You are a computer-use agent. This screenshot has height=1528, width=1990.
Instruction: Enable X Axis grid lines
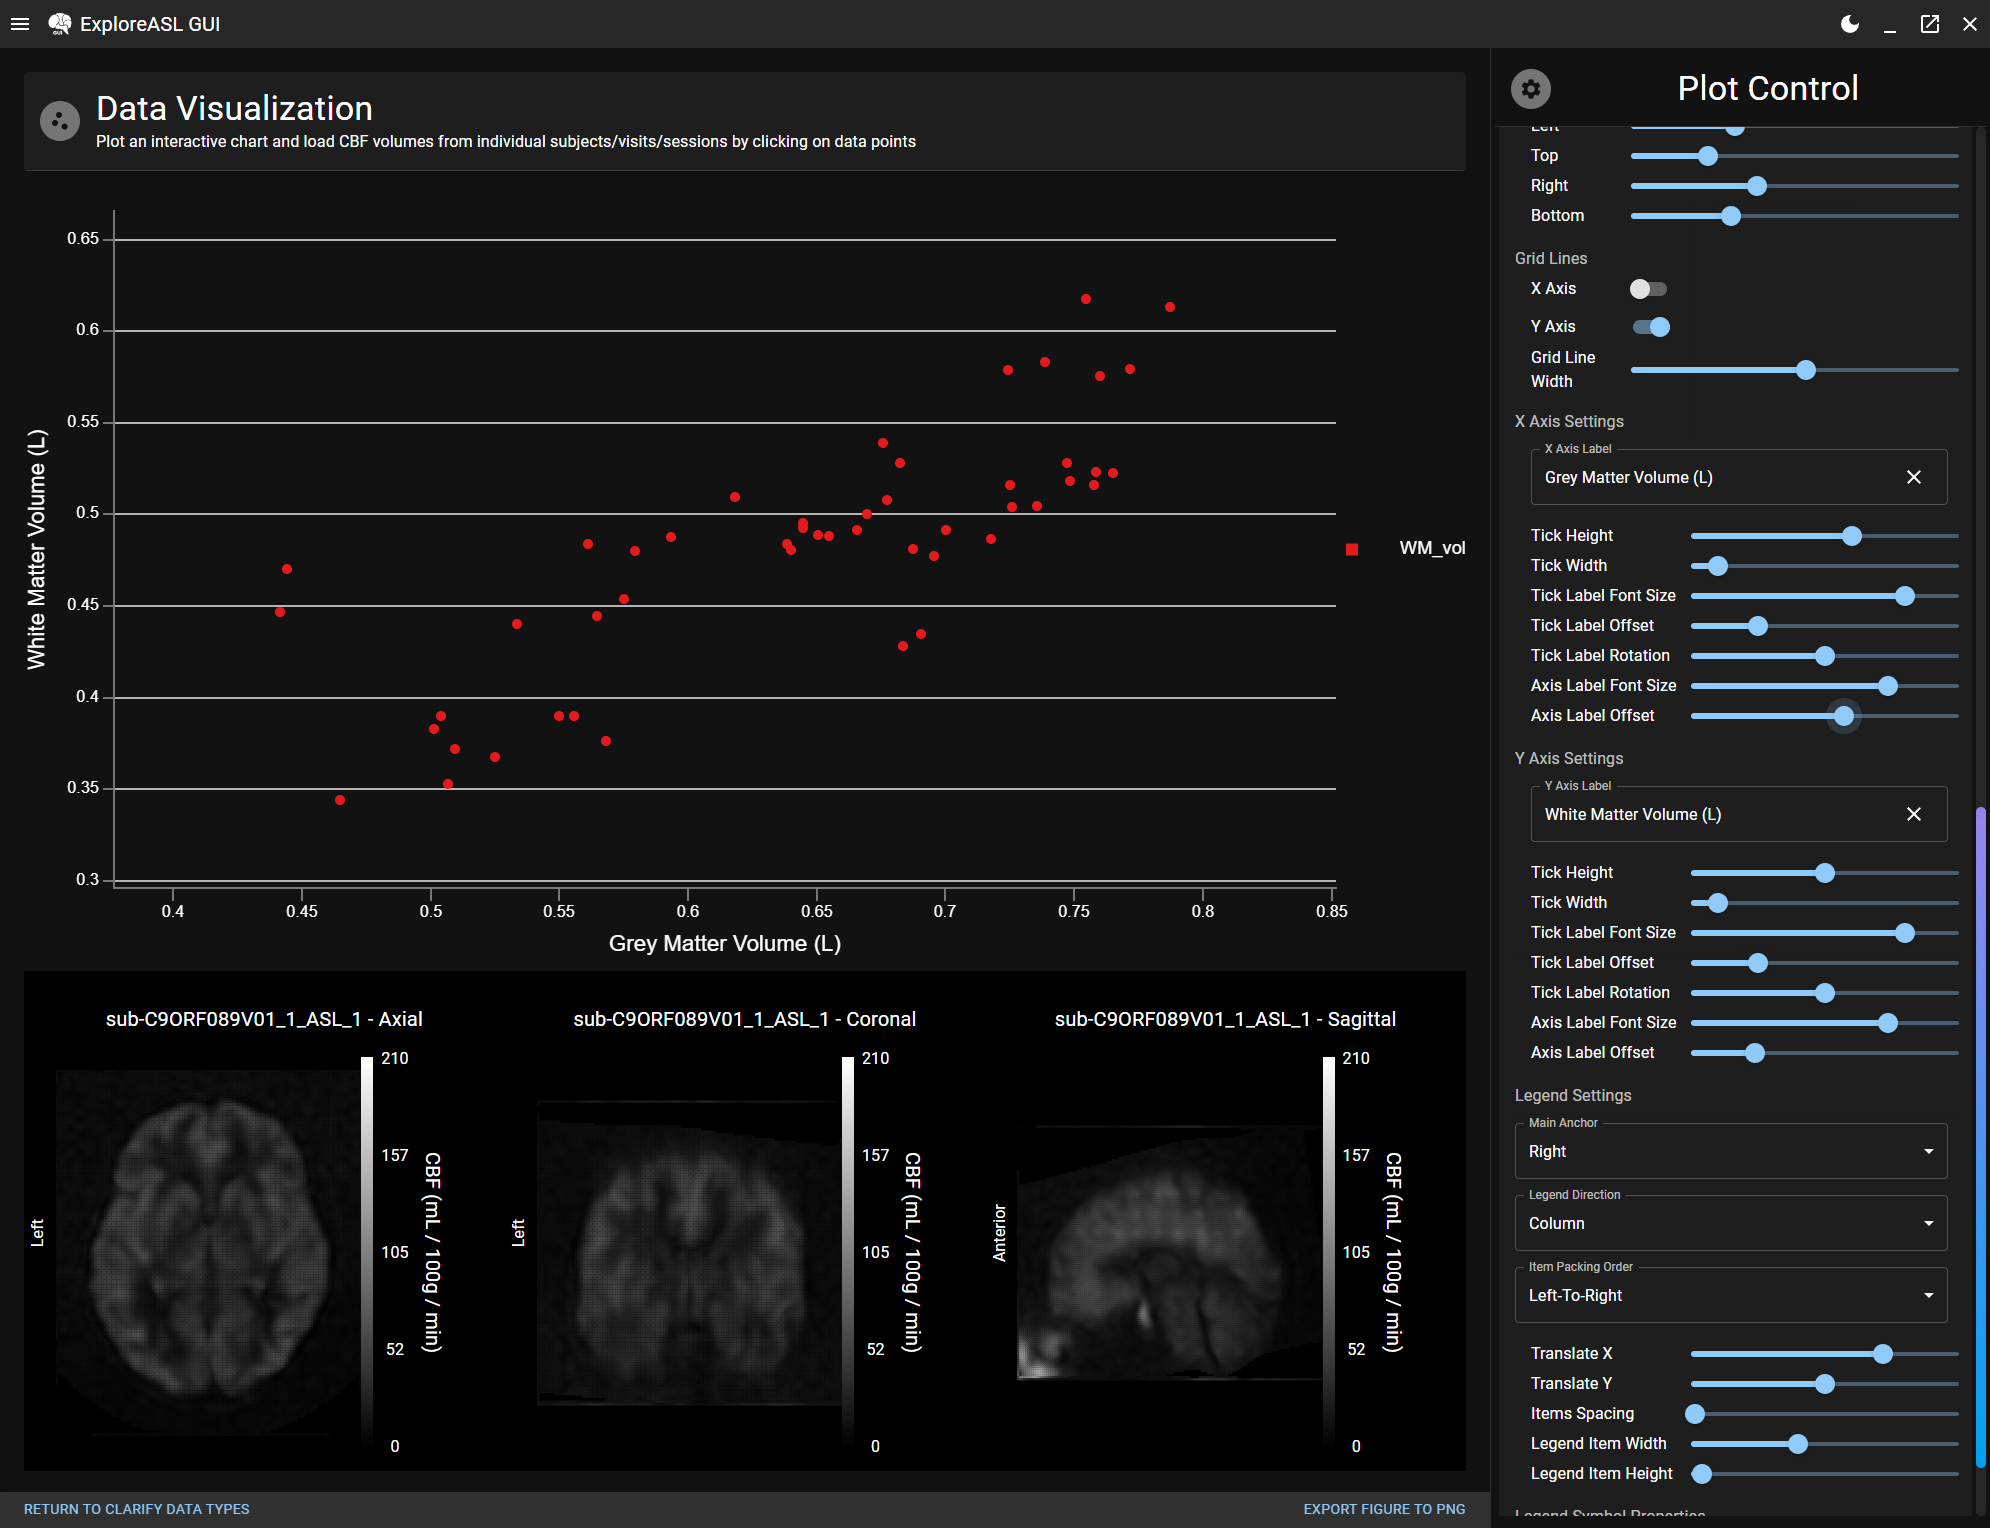click(x=1648, y=289)
